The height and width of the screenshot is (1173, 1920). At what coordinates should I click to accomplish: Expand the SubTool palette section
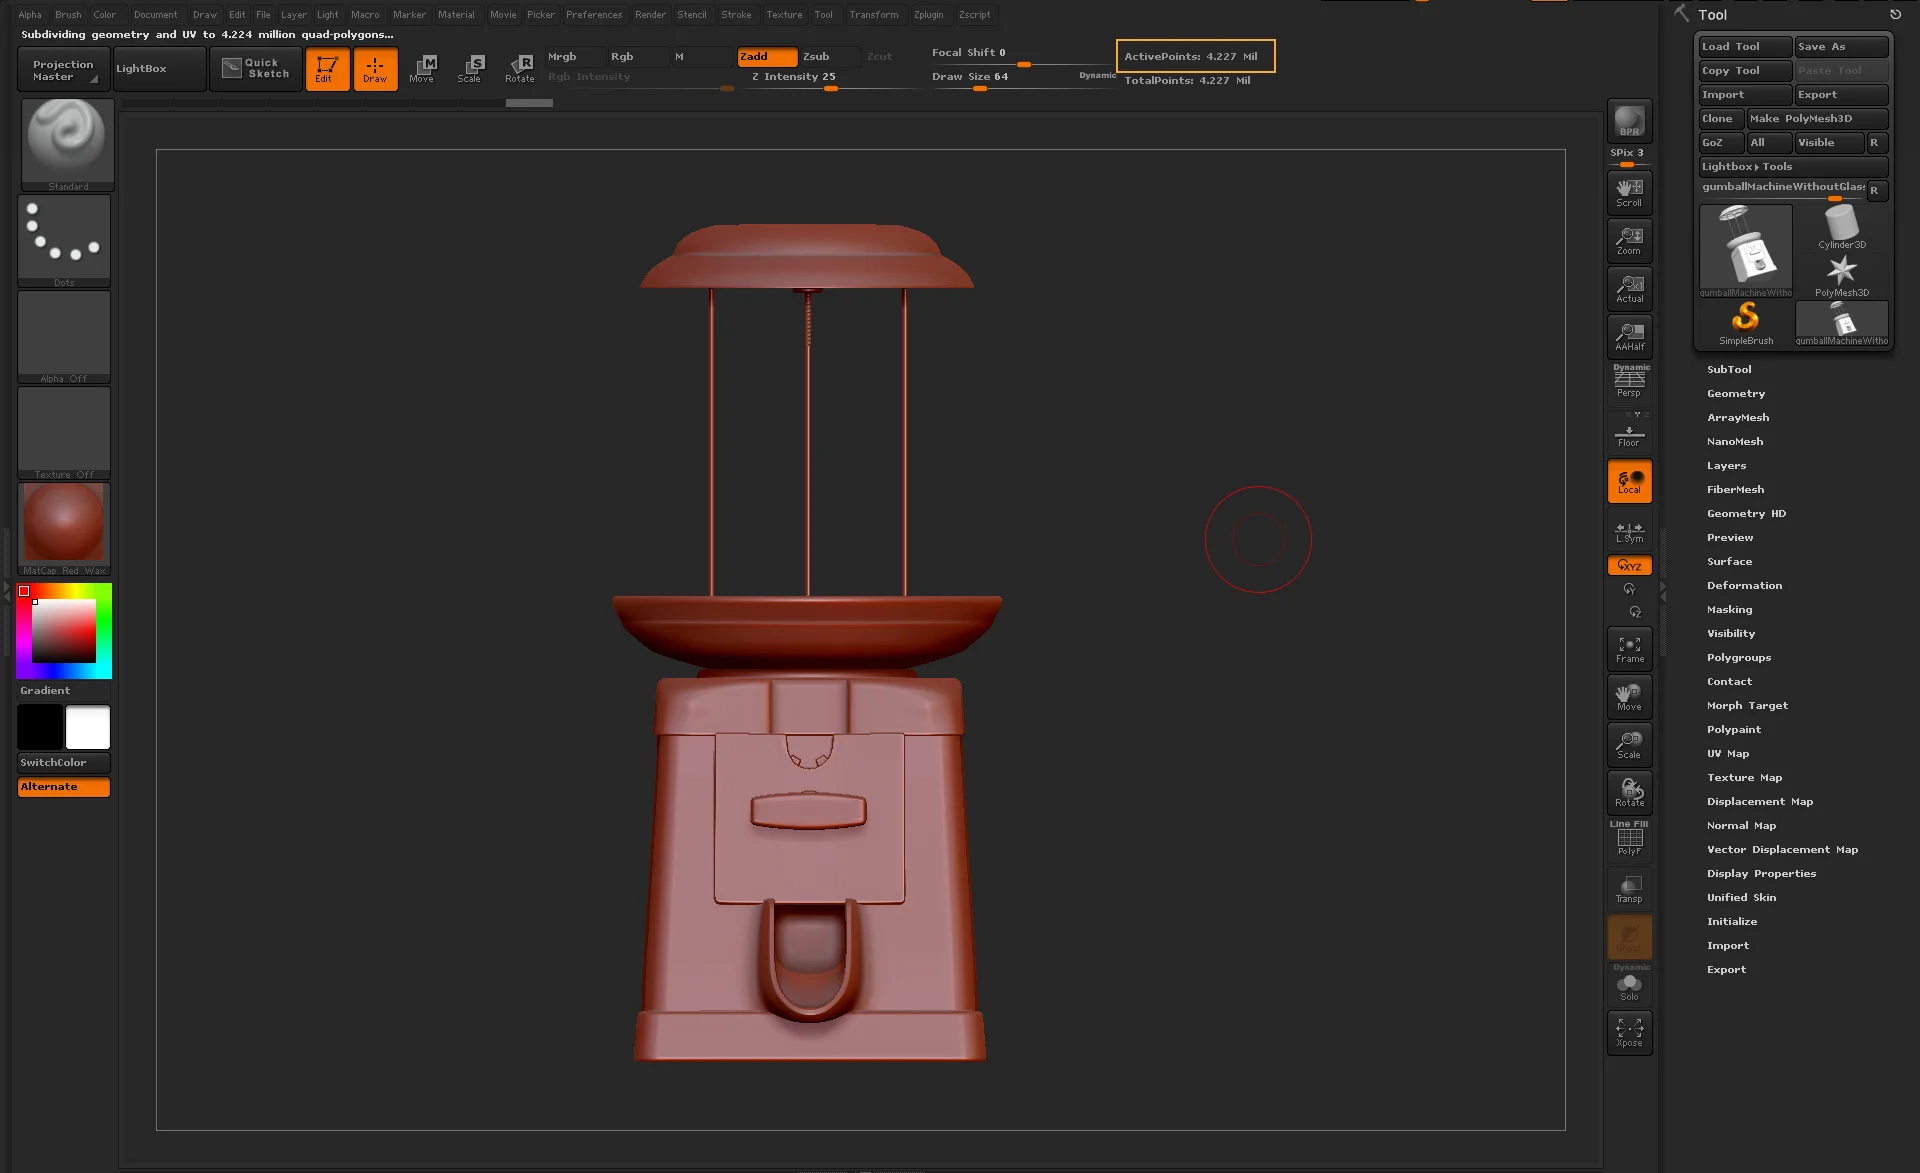pos(1729,370)
